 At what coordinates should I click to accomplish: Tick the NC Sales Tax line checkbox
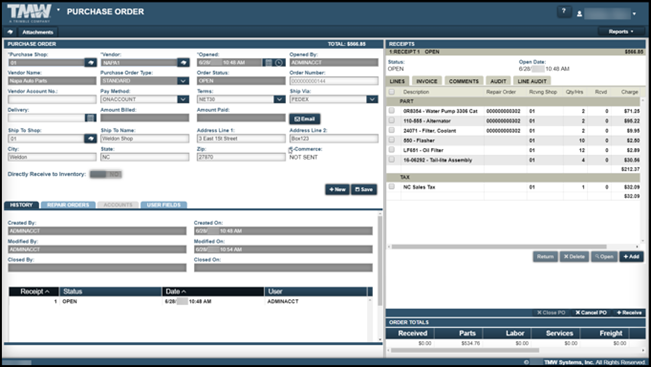392,187
